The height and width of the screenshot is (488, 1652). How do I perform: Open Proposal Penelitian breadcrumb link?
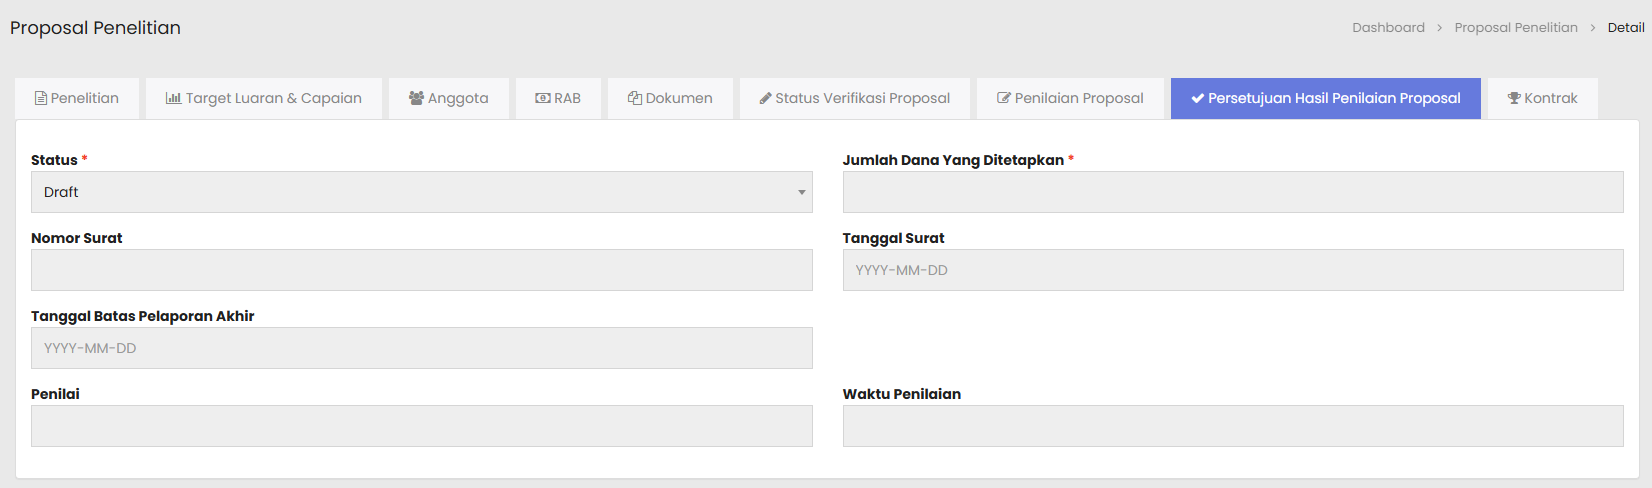pyautogui.click(x=1515, y=28)
